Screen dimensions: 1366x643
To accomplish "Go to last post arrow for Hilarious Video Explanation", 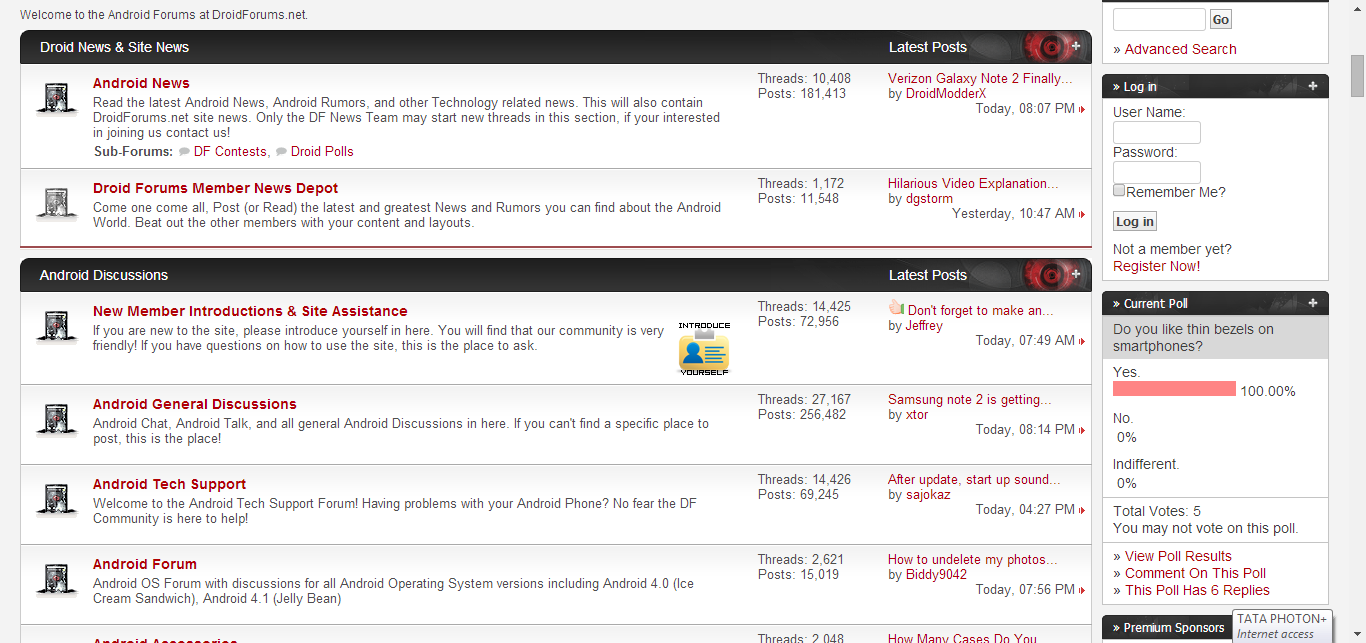I will coord(1082,214).
